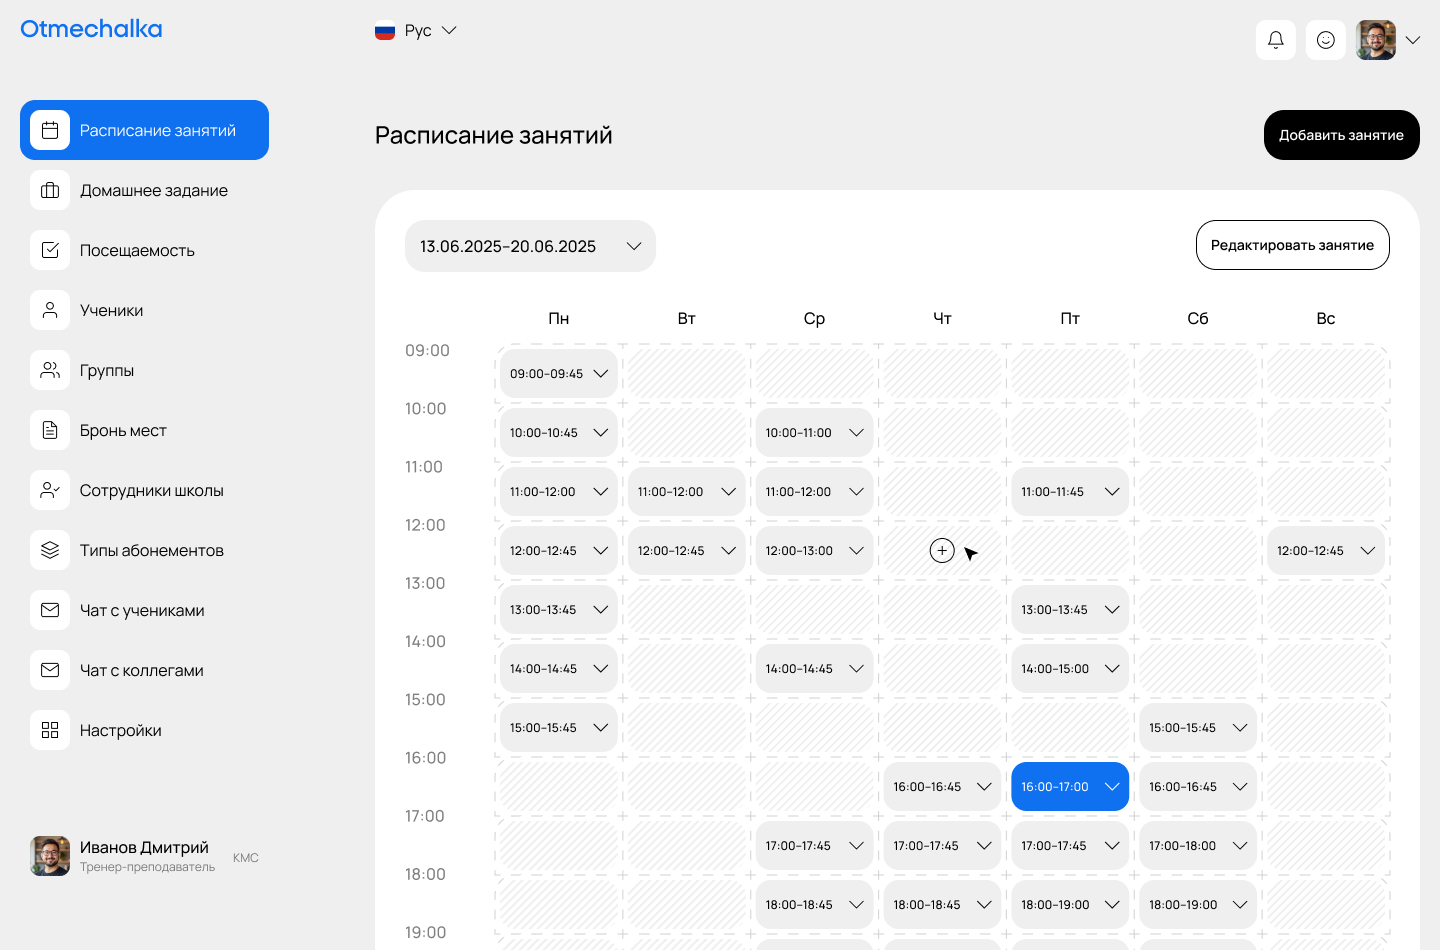Open the Рус language selector

click(416, 30)
